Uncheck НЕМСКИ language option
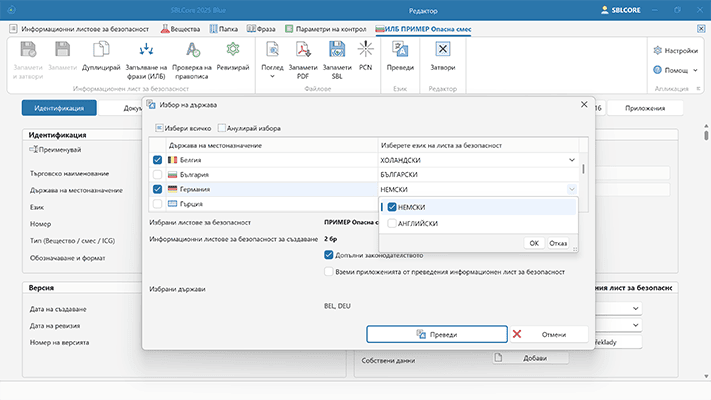Viewport: 711px width, 400px height. (392, 207)
